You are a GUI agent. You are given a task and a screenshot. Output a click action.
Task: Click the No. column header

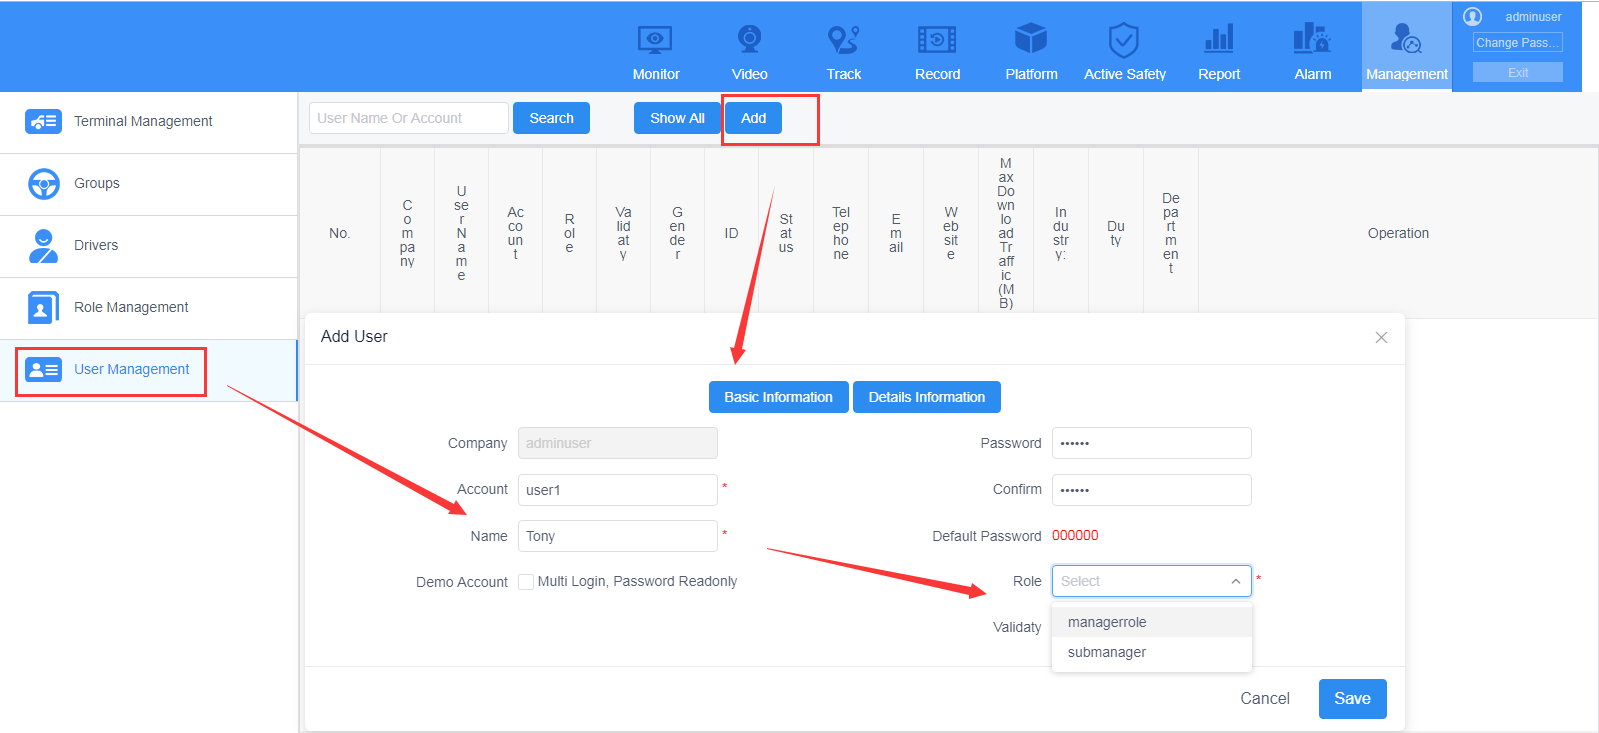pos(340,233)
